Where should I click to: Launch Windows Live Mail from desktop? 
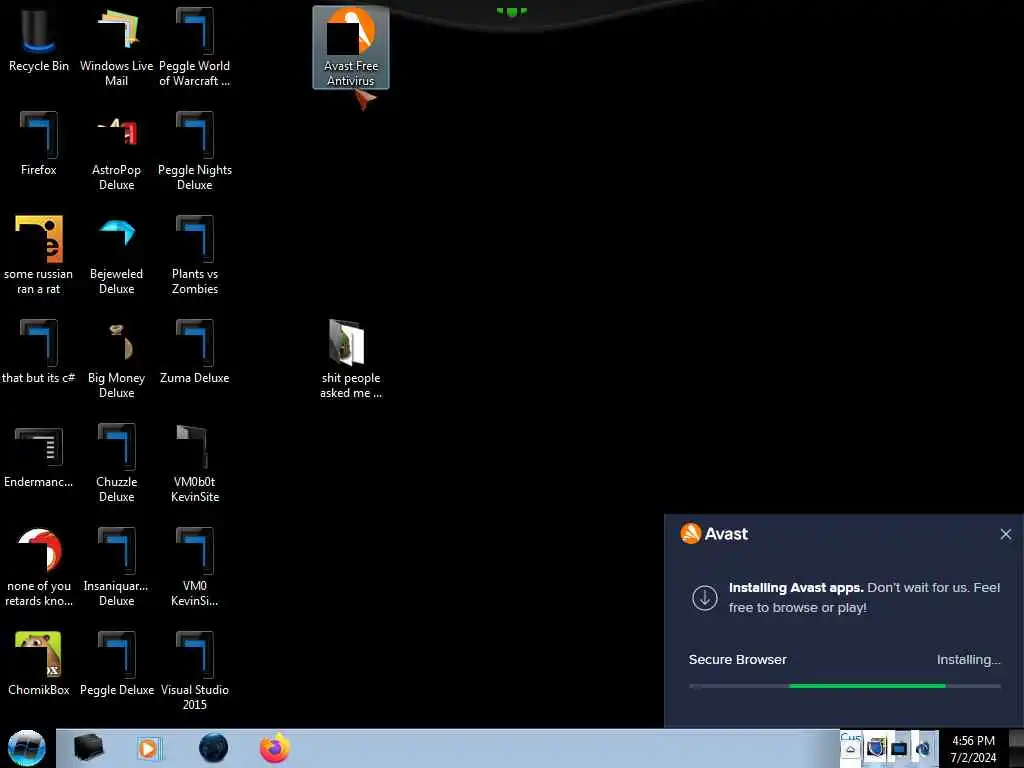click(116, 47)
